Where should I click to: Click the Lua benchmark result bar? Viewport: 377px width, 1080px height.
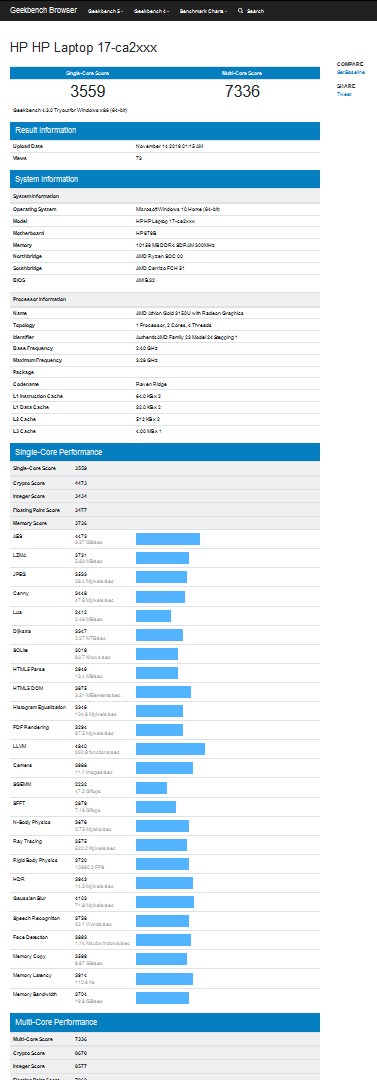pos(154,616)
